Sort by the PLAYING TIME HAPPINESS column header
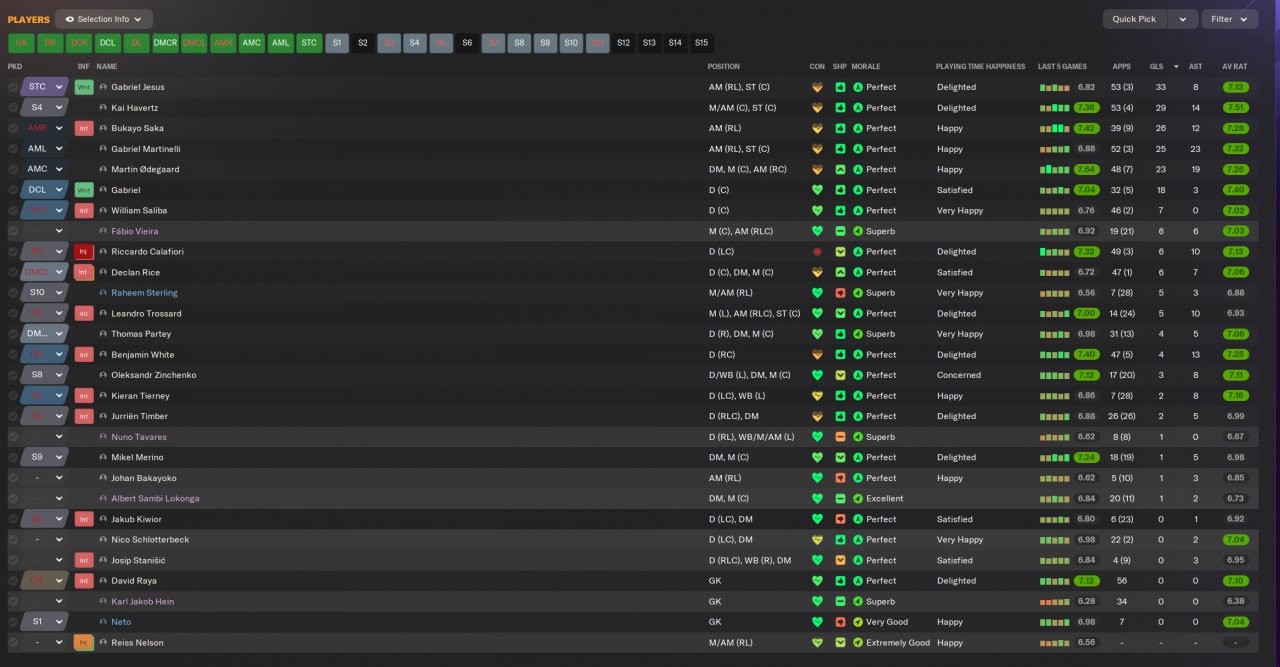 click(x=980, y=67)
